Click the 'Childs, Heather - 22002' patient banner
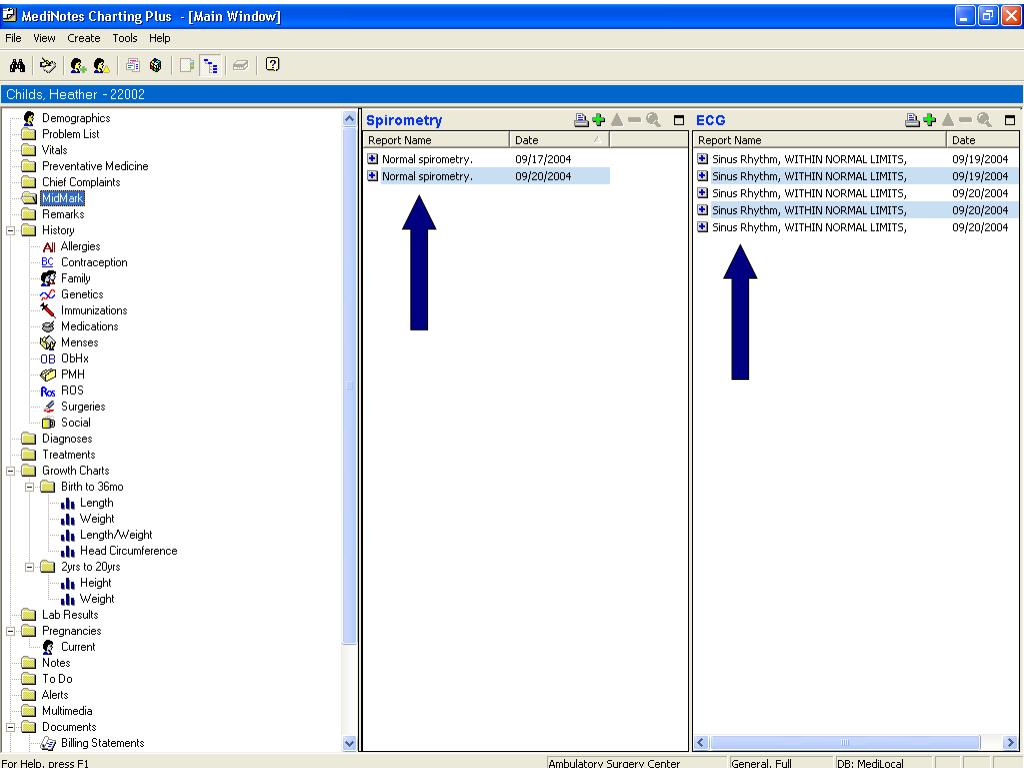Viewport: 1024px width, 768px height. tap(511, 95)
